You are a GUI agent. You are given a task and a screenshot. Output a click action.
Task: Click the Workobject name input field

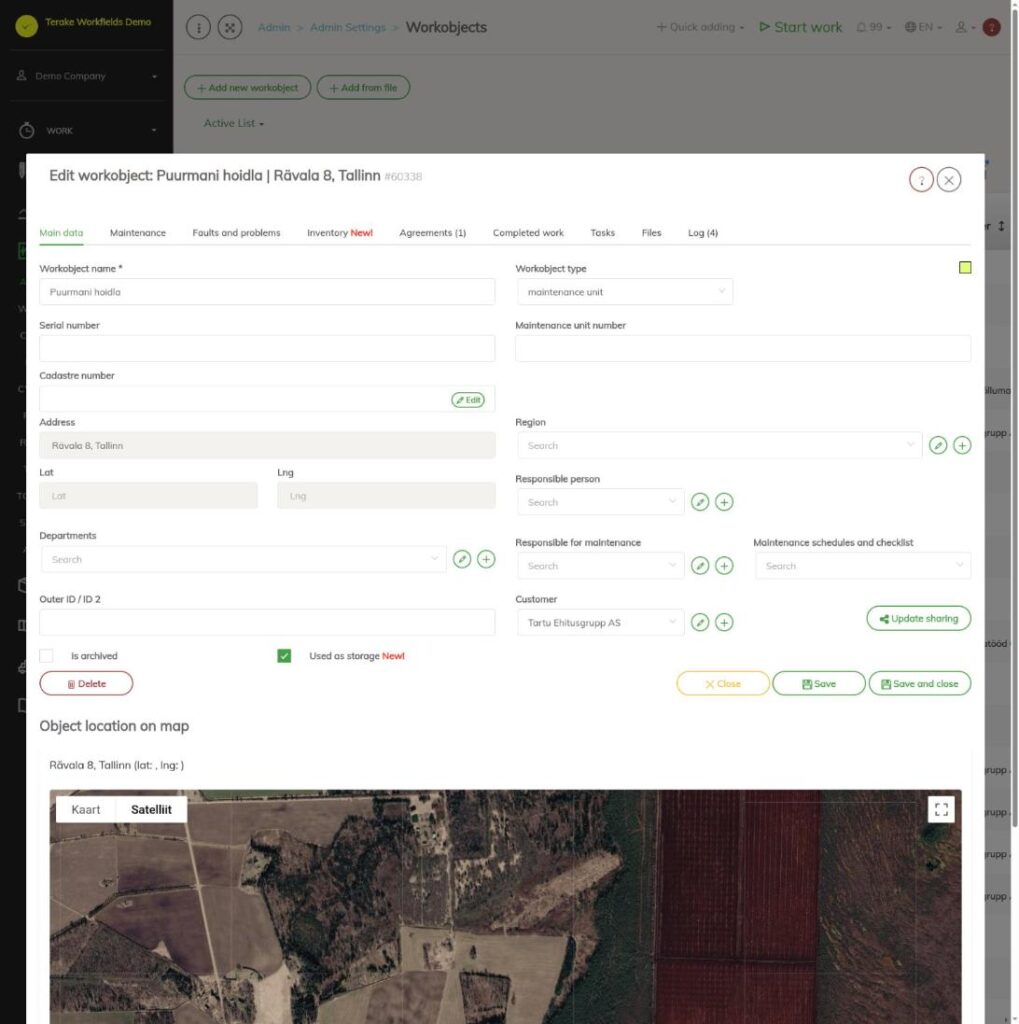tap(267, 292)
